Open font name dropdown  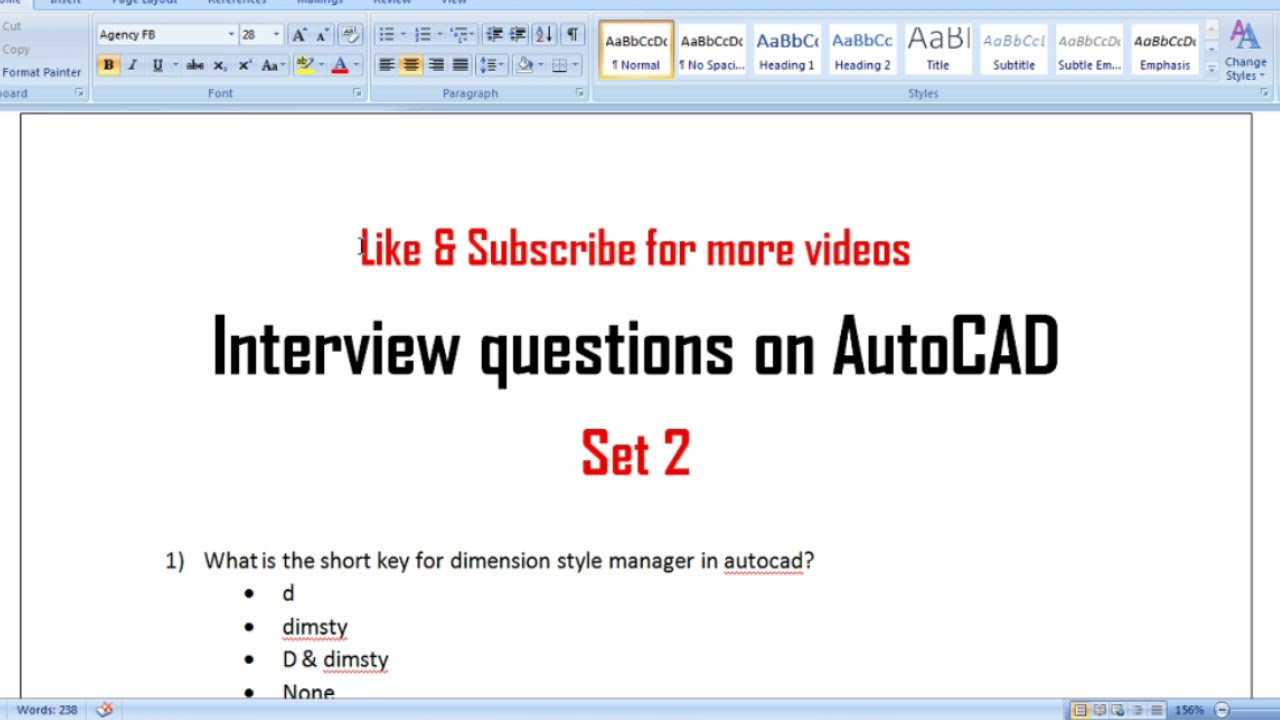[231, 35]
